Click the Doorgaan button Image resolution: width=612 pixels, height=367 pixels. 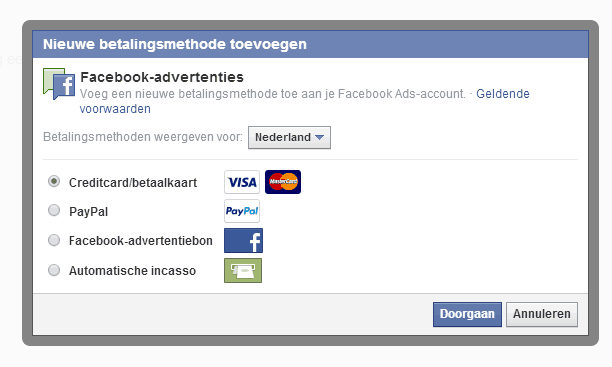click(467, 314)
